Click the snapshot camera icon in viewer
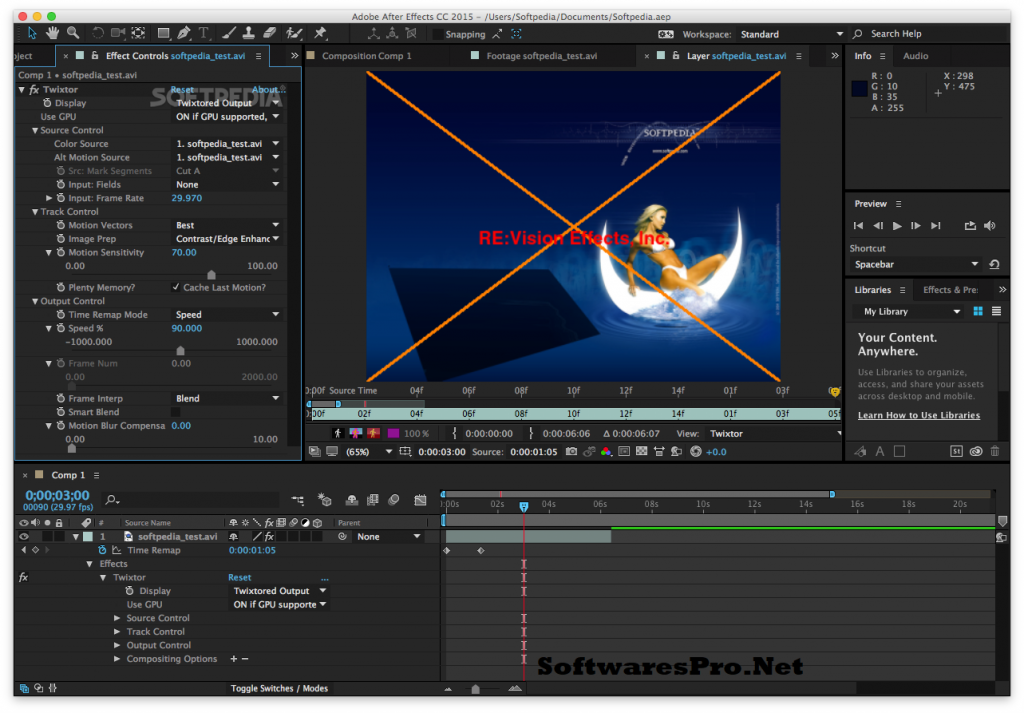 (571, 452)
